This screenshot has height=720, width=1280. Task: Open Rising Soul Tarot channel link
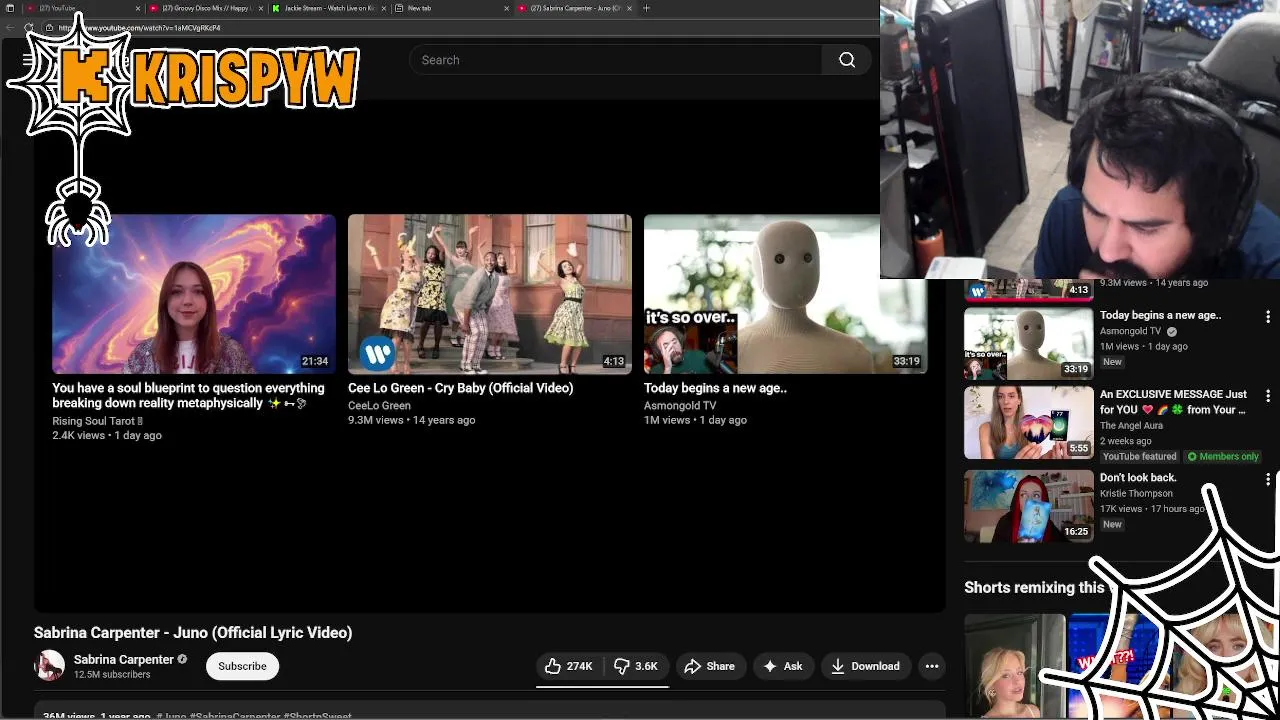point(96,421)
